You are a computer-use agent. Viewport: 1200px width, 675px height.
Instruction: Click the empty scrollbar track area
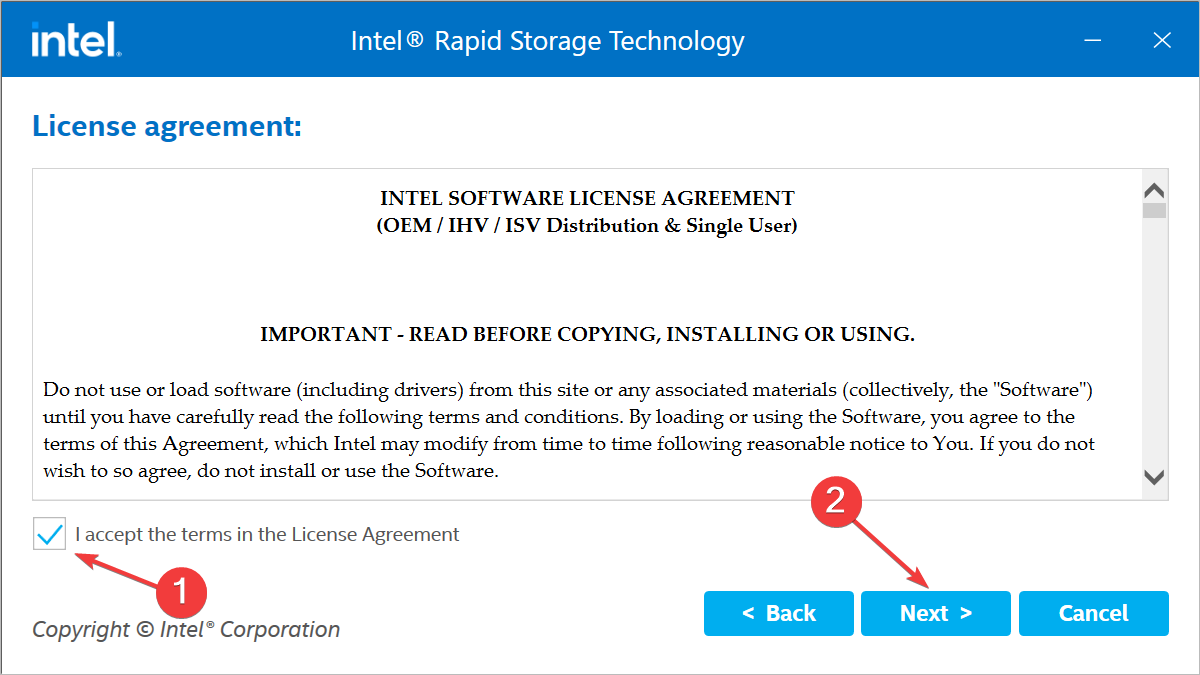tap(1155, 342)
